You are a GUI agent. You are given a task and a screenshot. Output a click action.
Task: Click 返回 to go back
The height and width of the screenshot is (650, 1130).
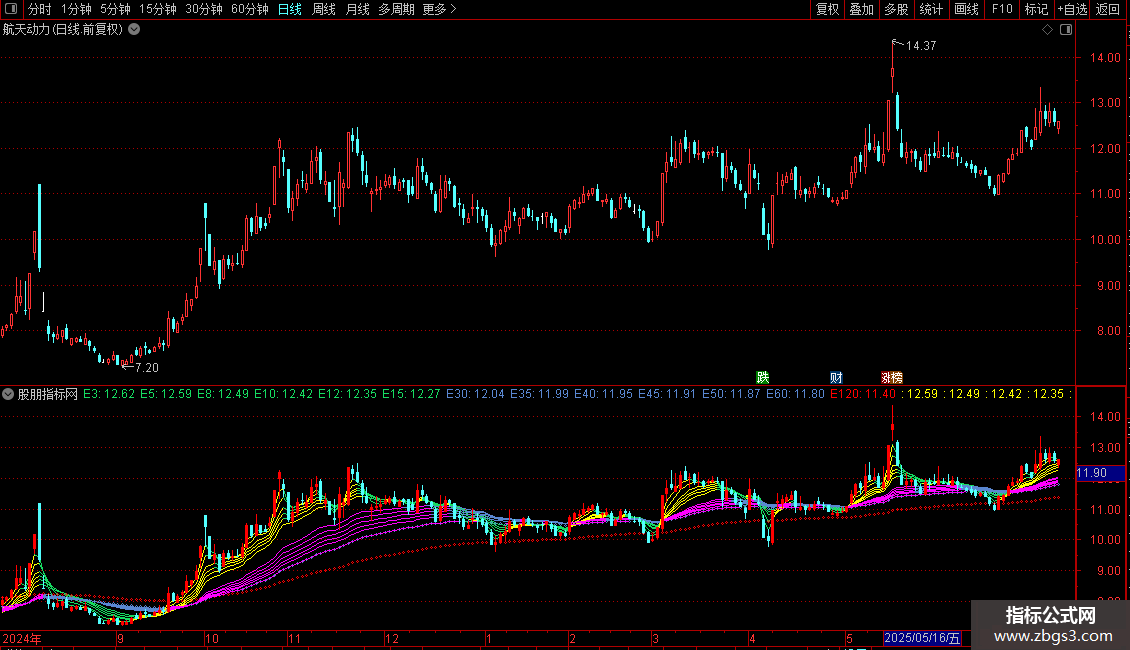point(1108,9)
